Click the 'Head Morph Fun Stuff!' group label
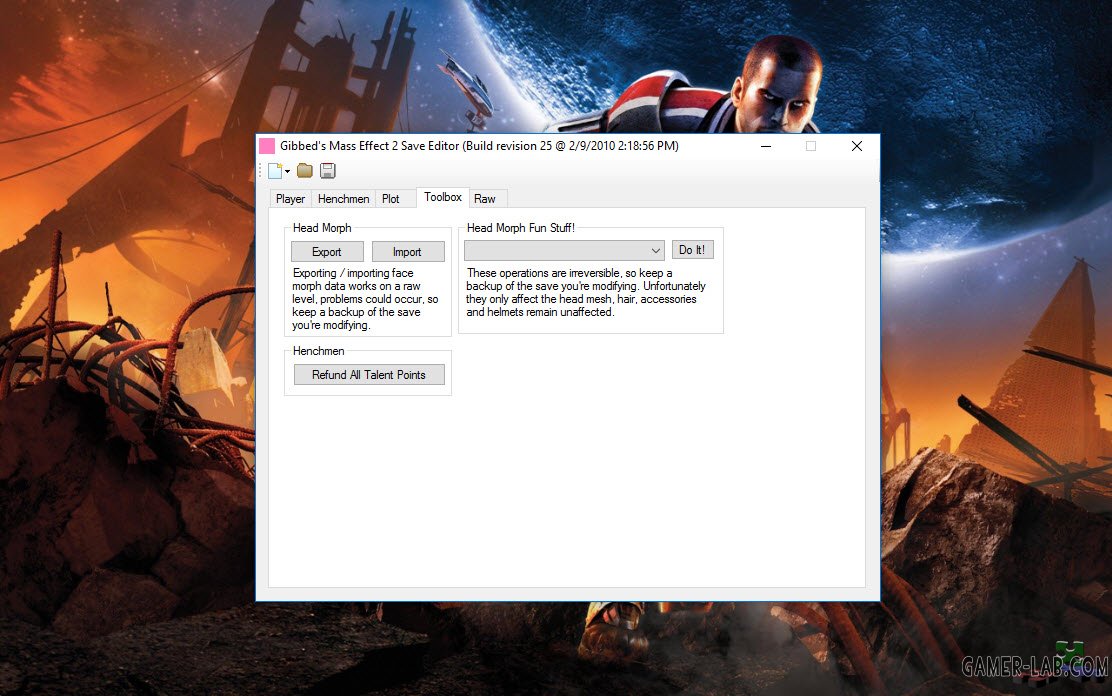 (x=521, y=228)
